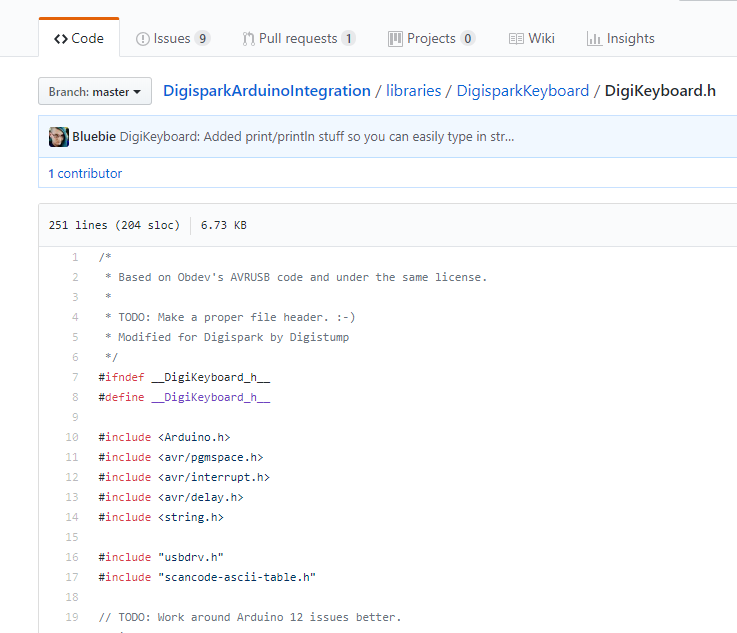
Task: Select line number 11
Action: coord(72,457)
